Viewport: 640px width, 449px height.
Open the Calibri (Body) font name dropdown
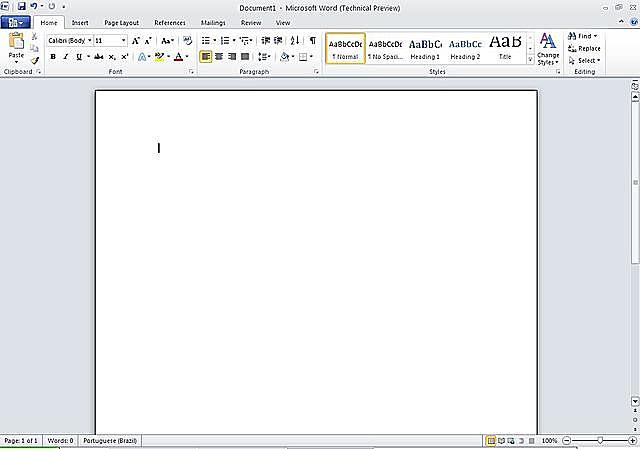coord(89,40)
